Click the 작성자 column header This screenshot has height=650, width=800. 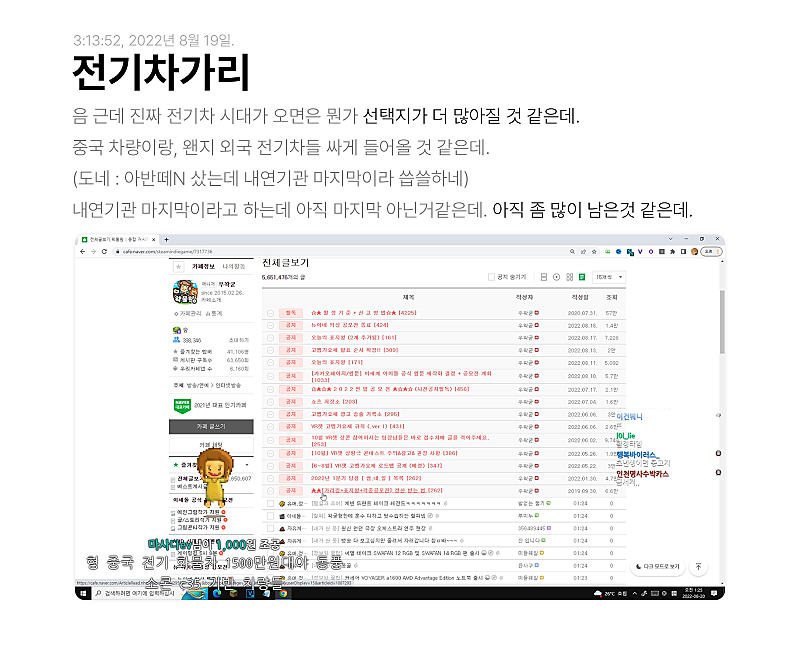tap(524, 297)
